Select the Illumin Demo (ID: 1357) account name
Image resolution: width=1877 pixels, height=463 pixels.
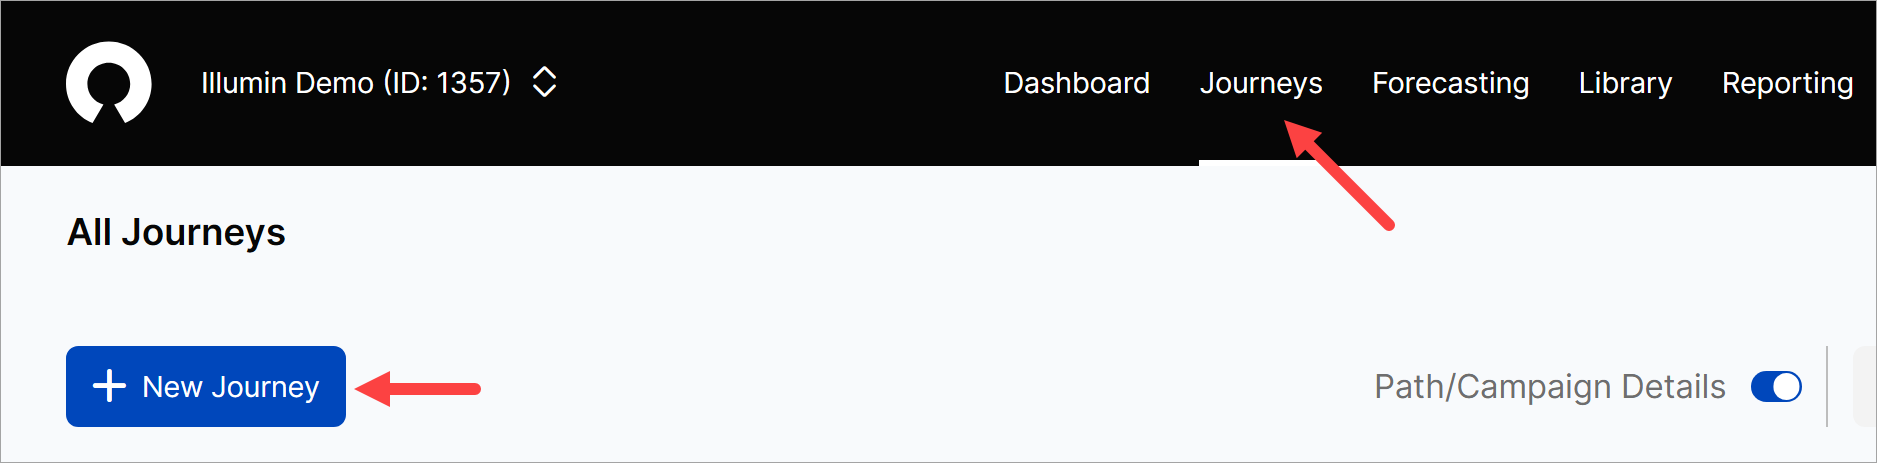[355, 83]
